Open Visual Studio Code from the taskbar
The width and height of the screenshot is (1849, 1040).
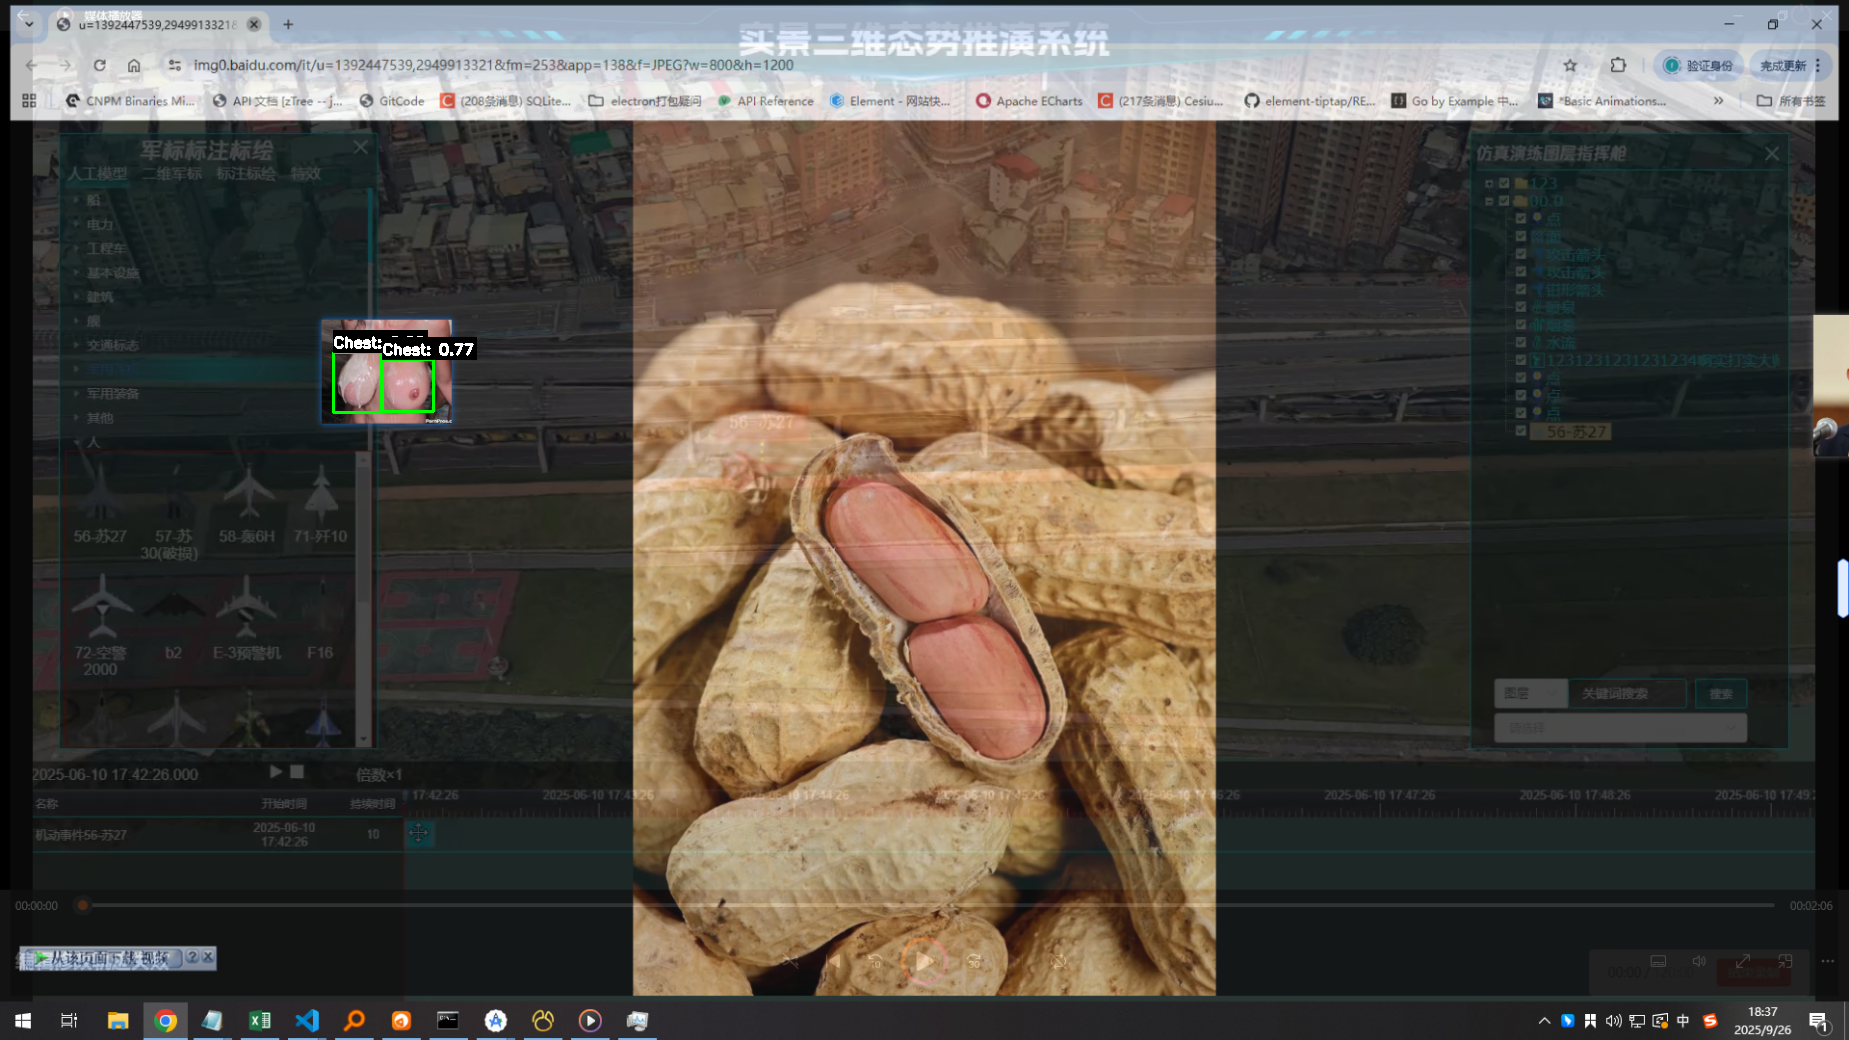(307, 1020)
